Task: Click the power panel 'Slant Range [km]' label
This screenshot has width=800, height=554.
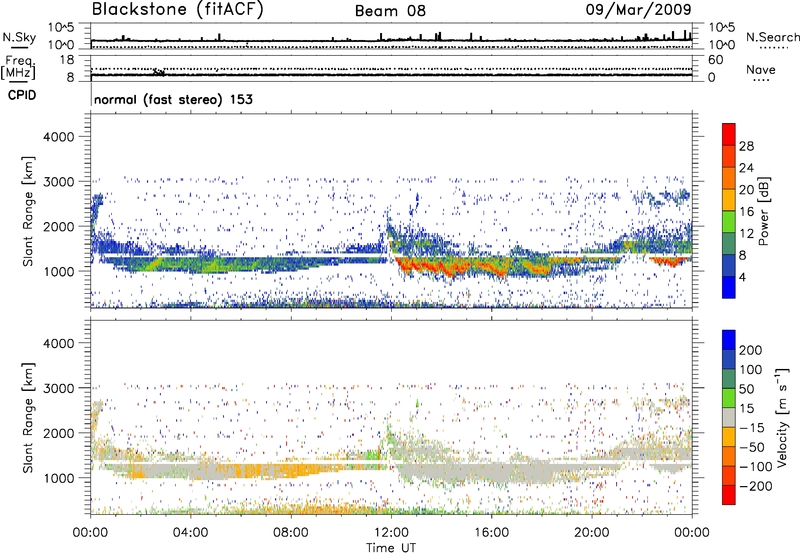Action: [28, 211]
